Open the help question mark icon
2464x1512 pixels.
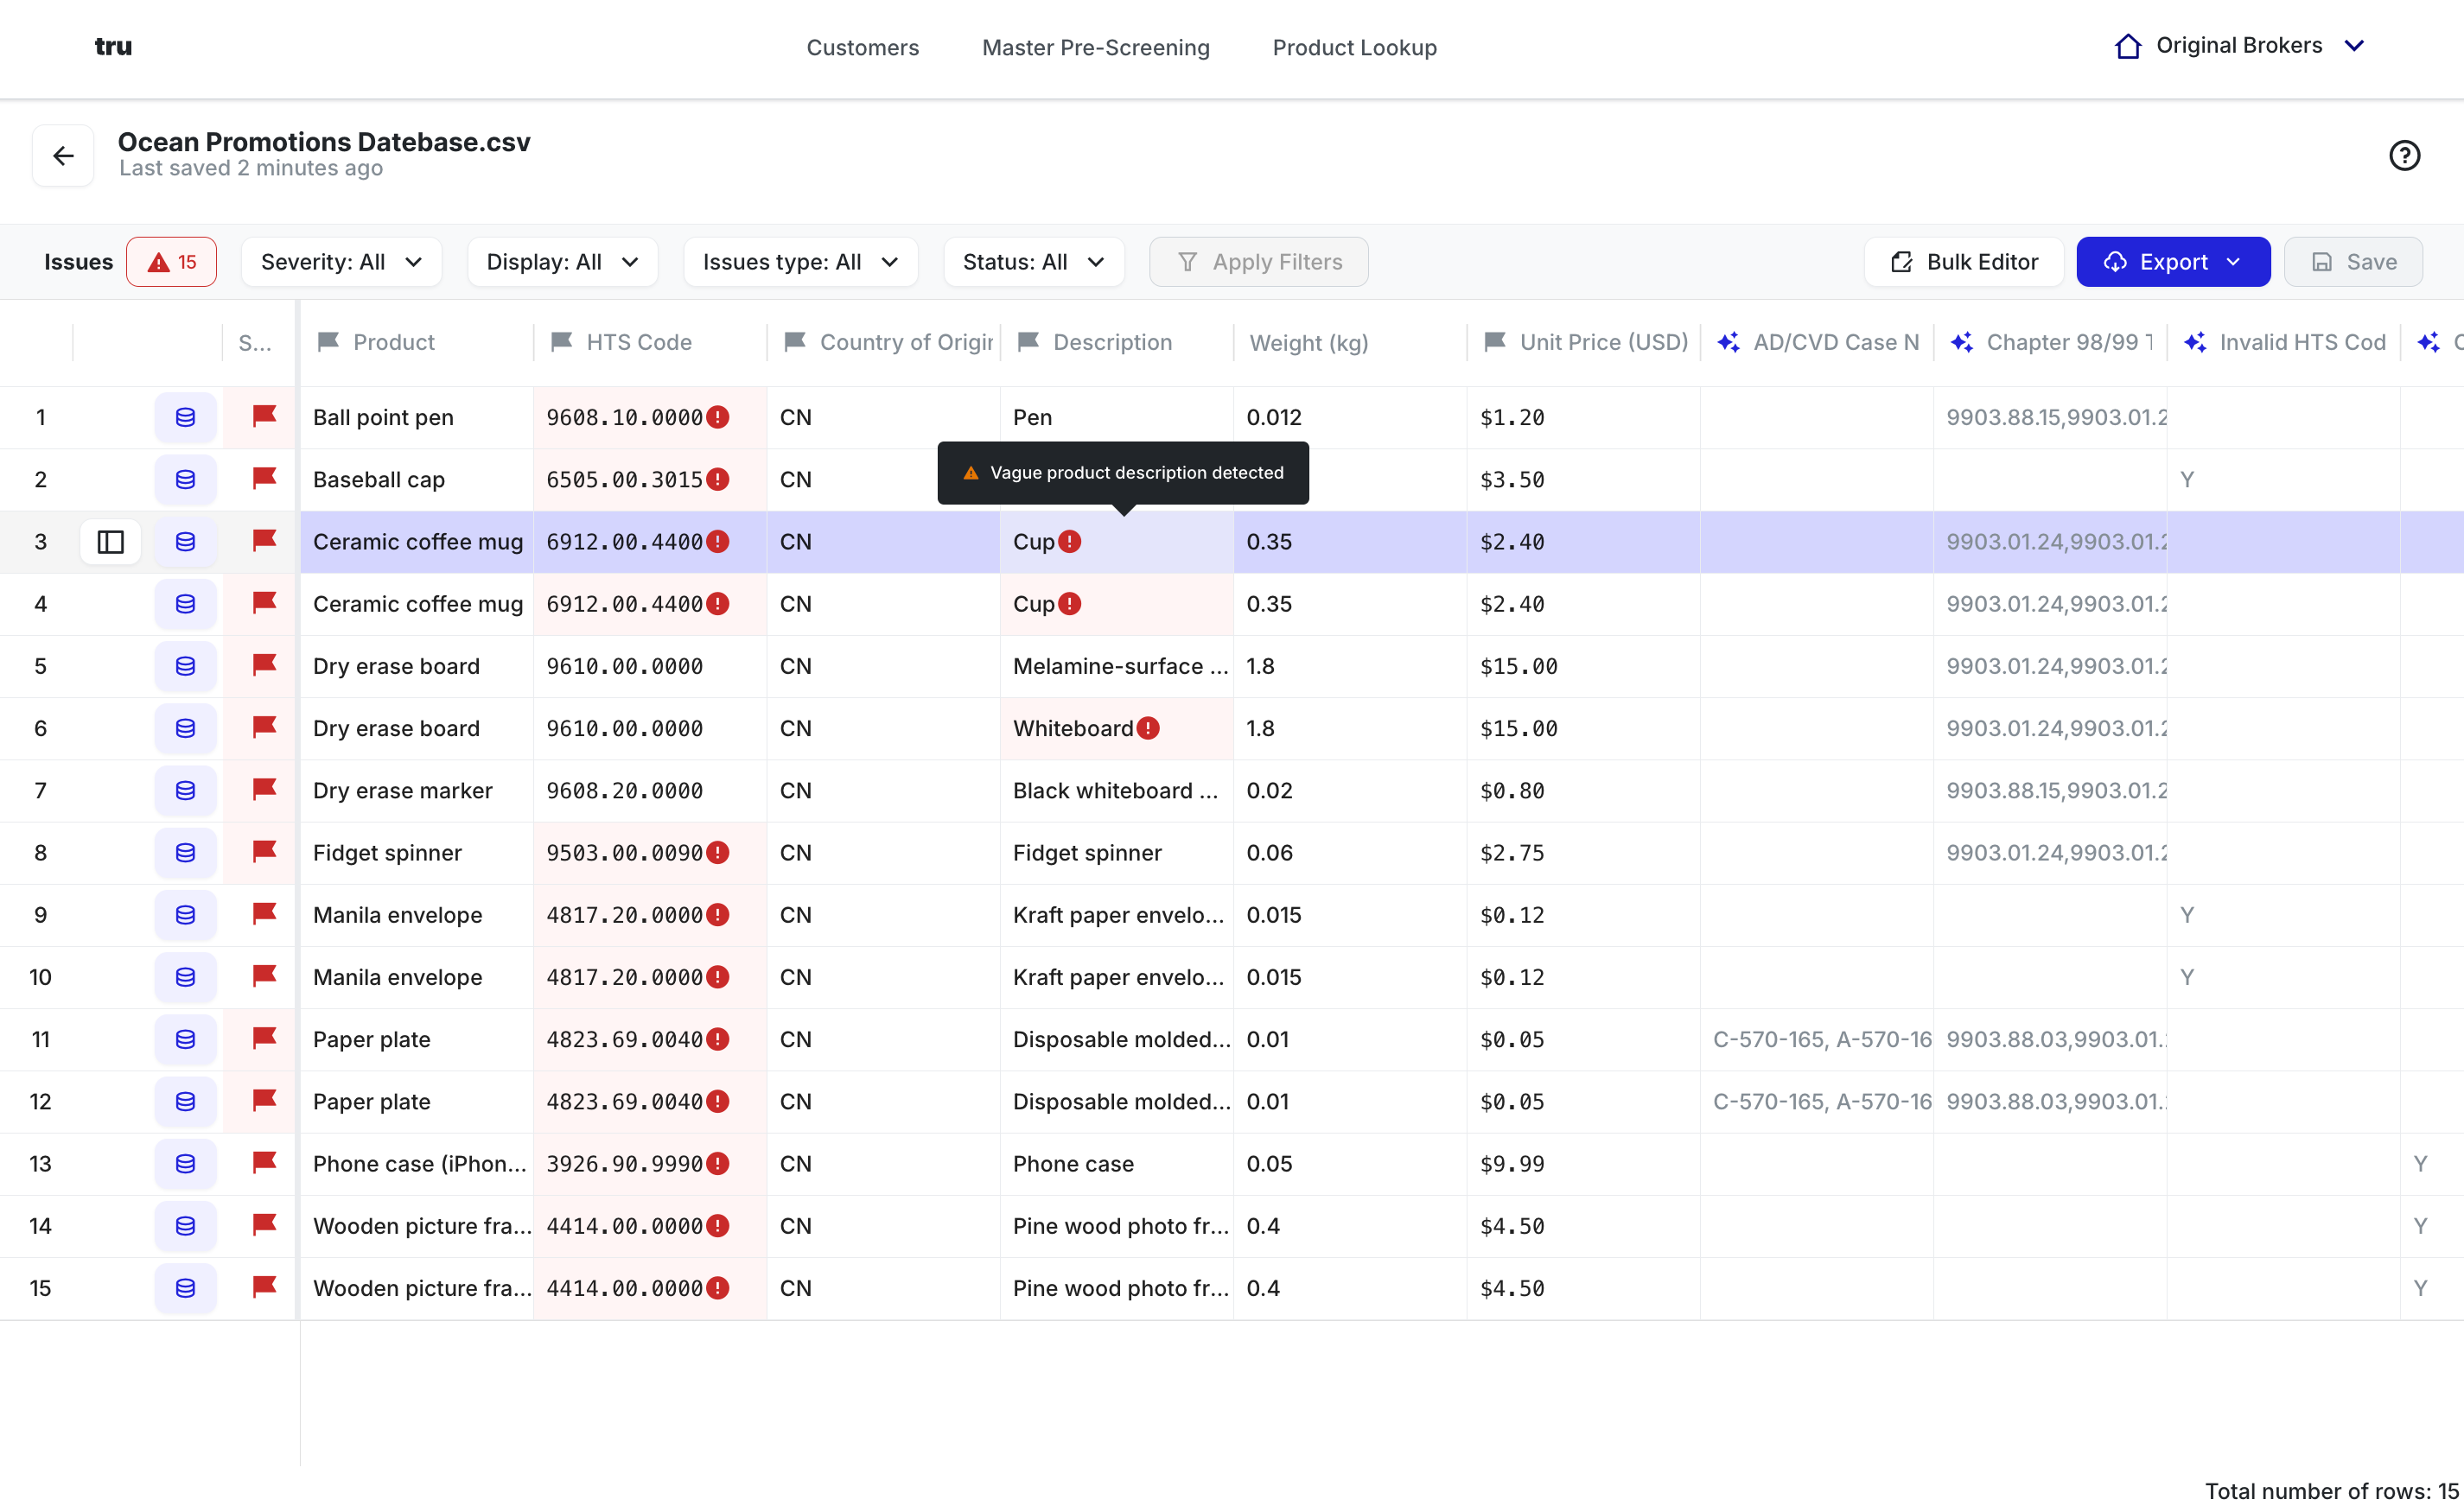point(2404,155)
